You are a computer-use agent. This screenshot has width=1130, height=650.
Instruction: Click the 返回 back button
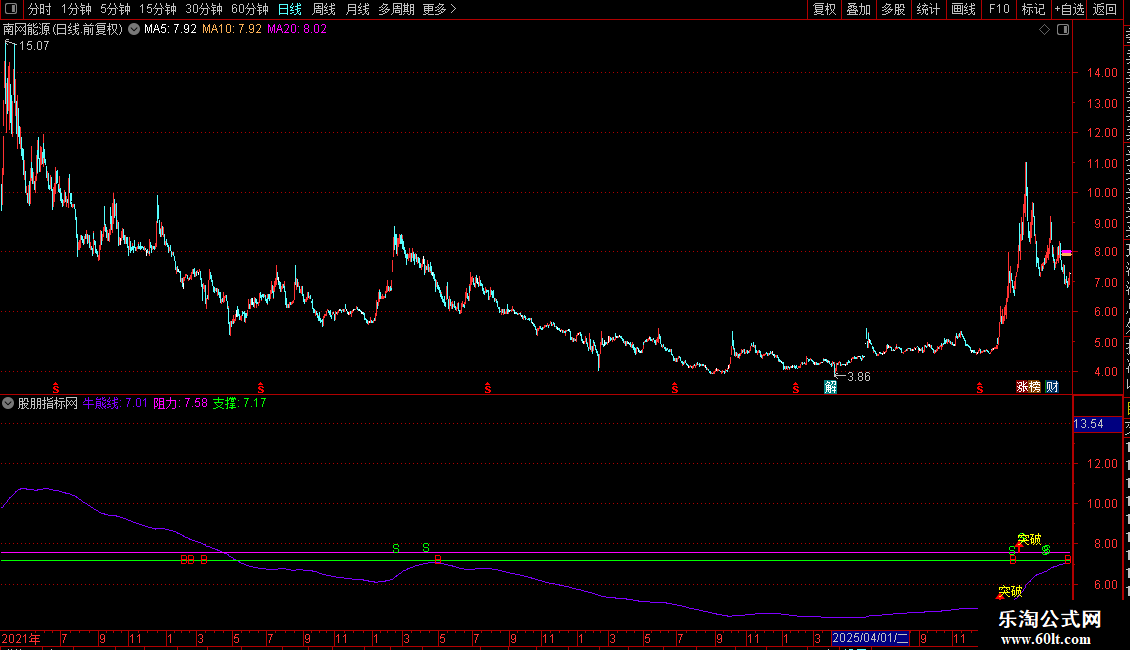[x=1104, y=9]
